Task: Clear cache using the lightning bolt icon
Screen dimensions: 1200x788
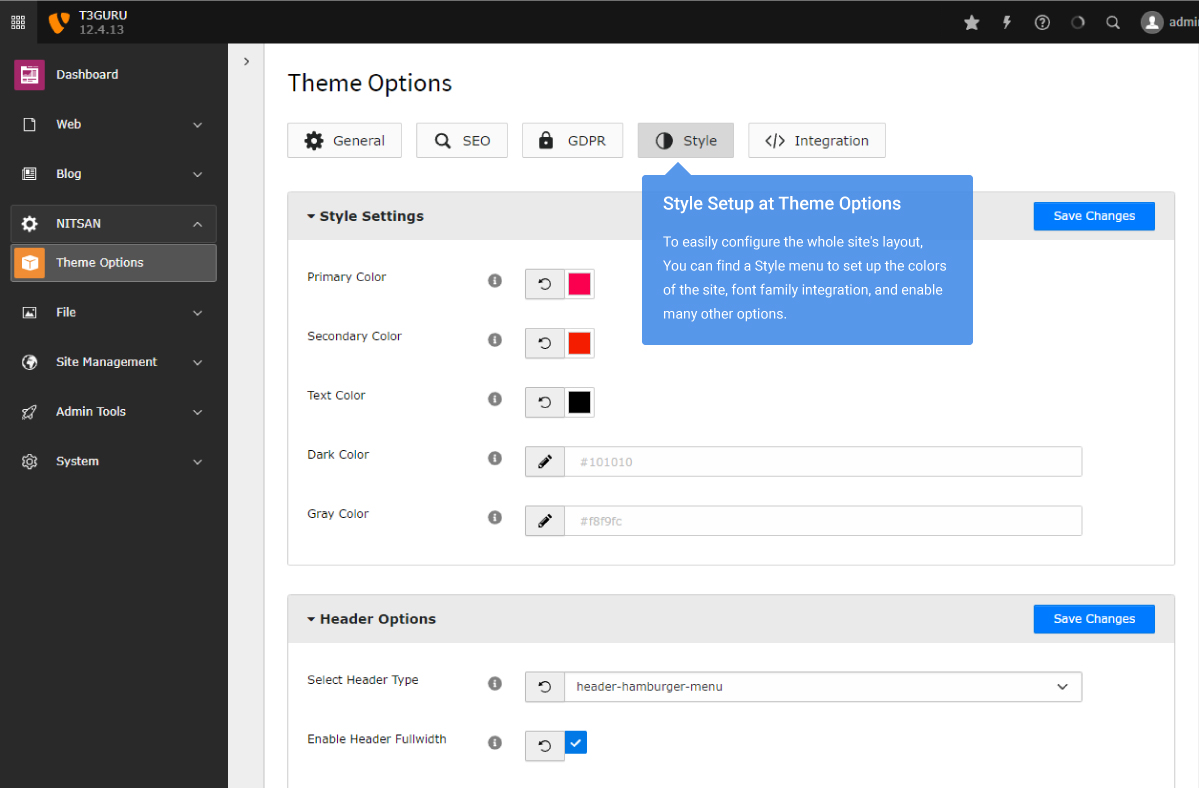Action: pos(1006,21)
